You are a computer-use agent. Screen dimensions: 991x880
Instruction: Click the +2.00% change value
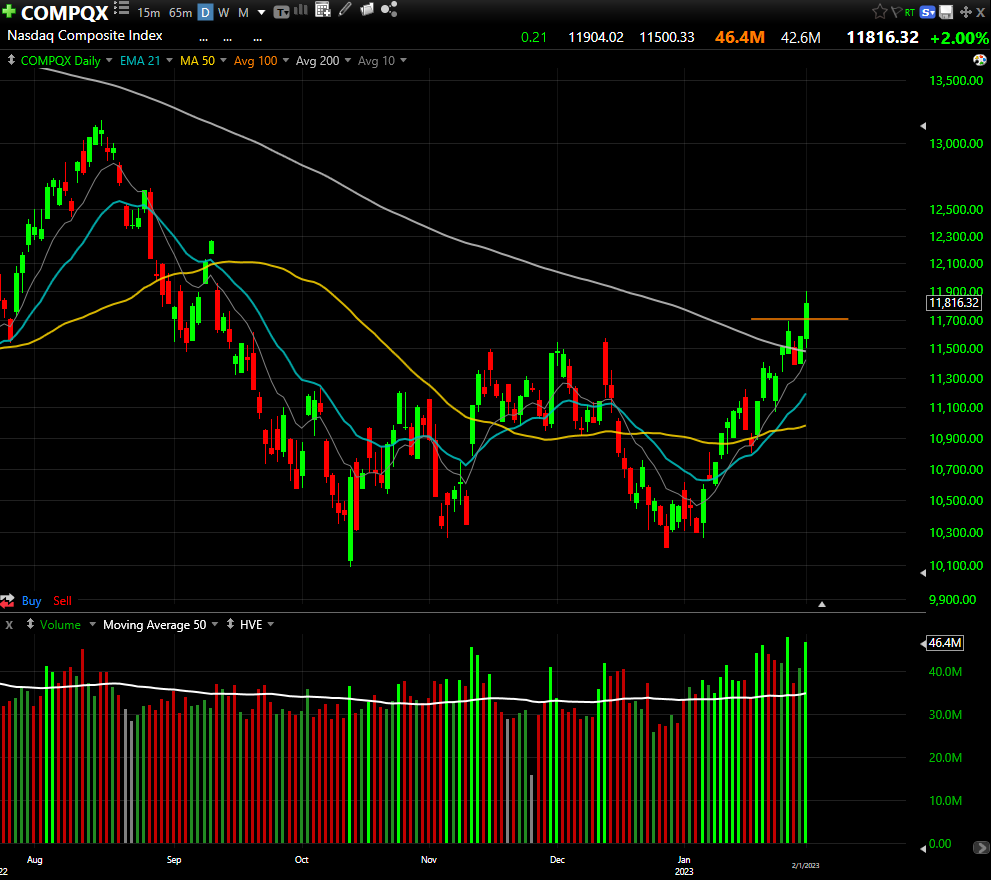pyautogui.click(x=959, y=38)
